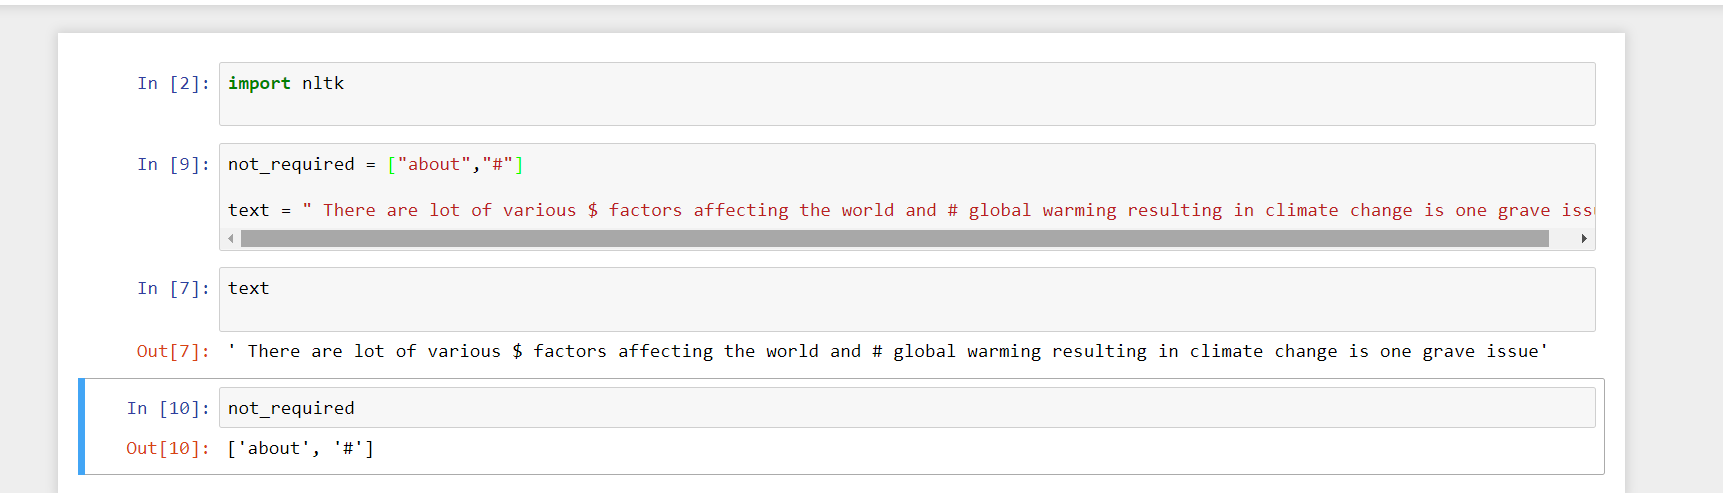Click the horizontal scrollbar left arrow

(231, 238)
